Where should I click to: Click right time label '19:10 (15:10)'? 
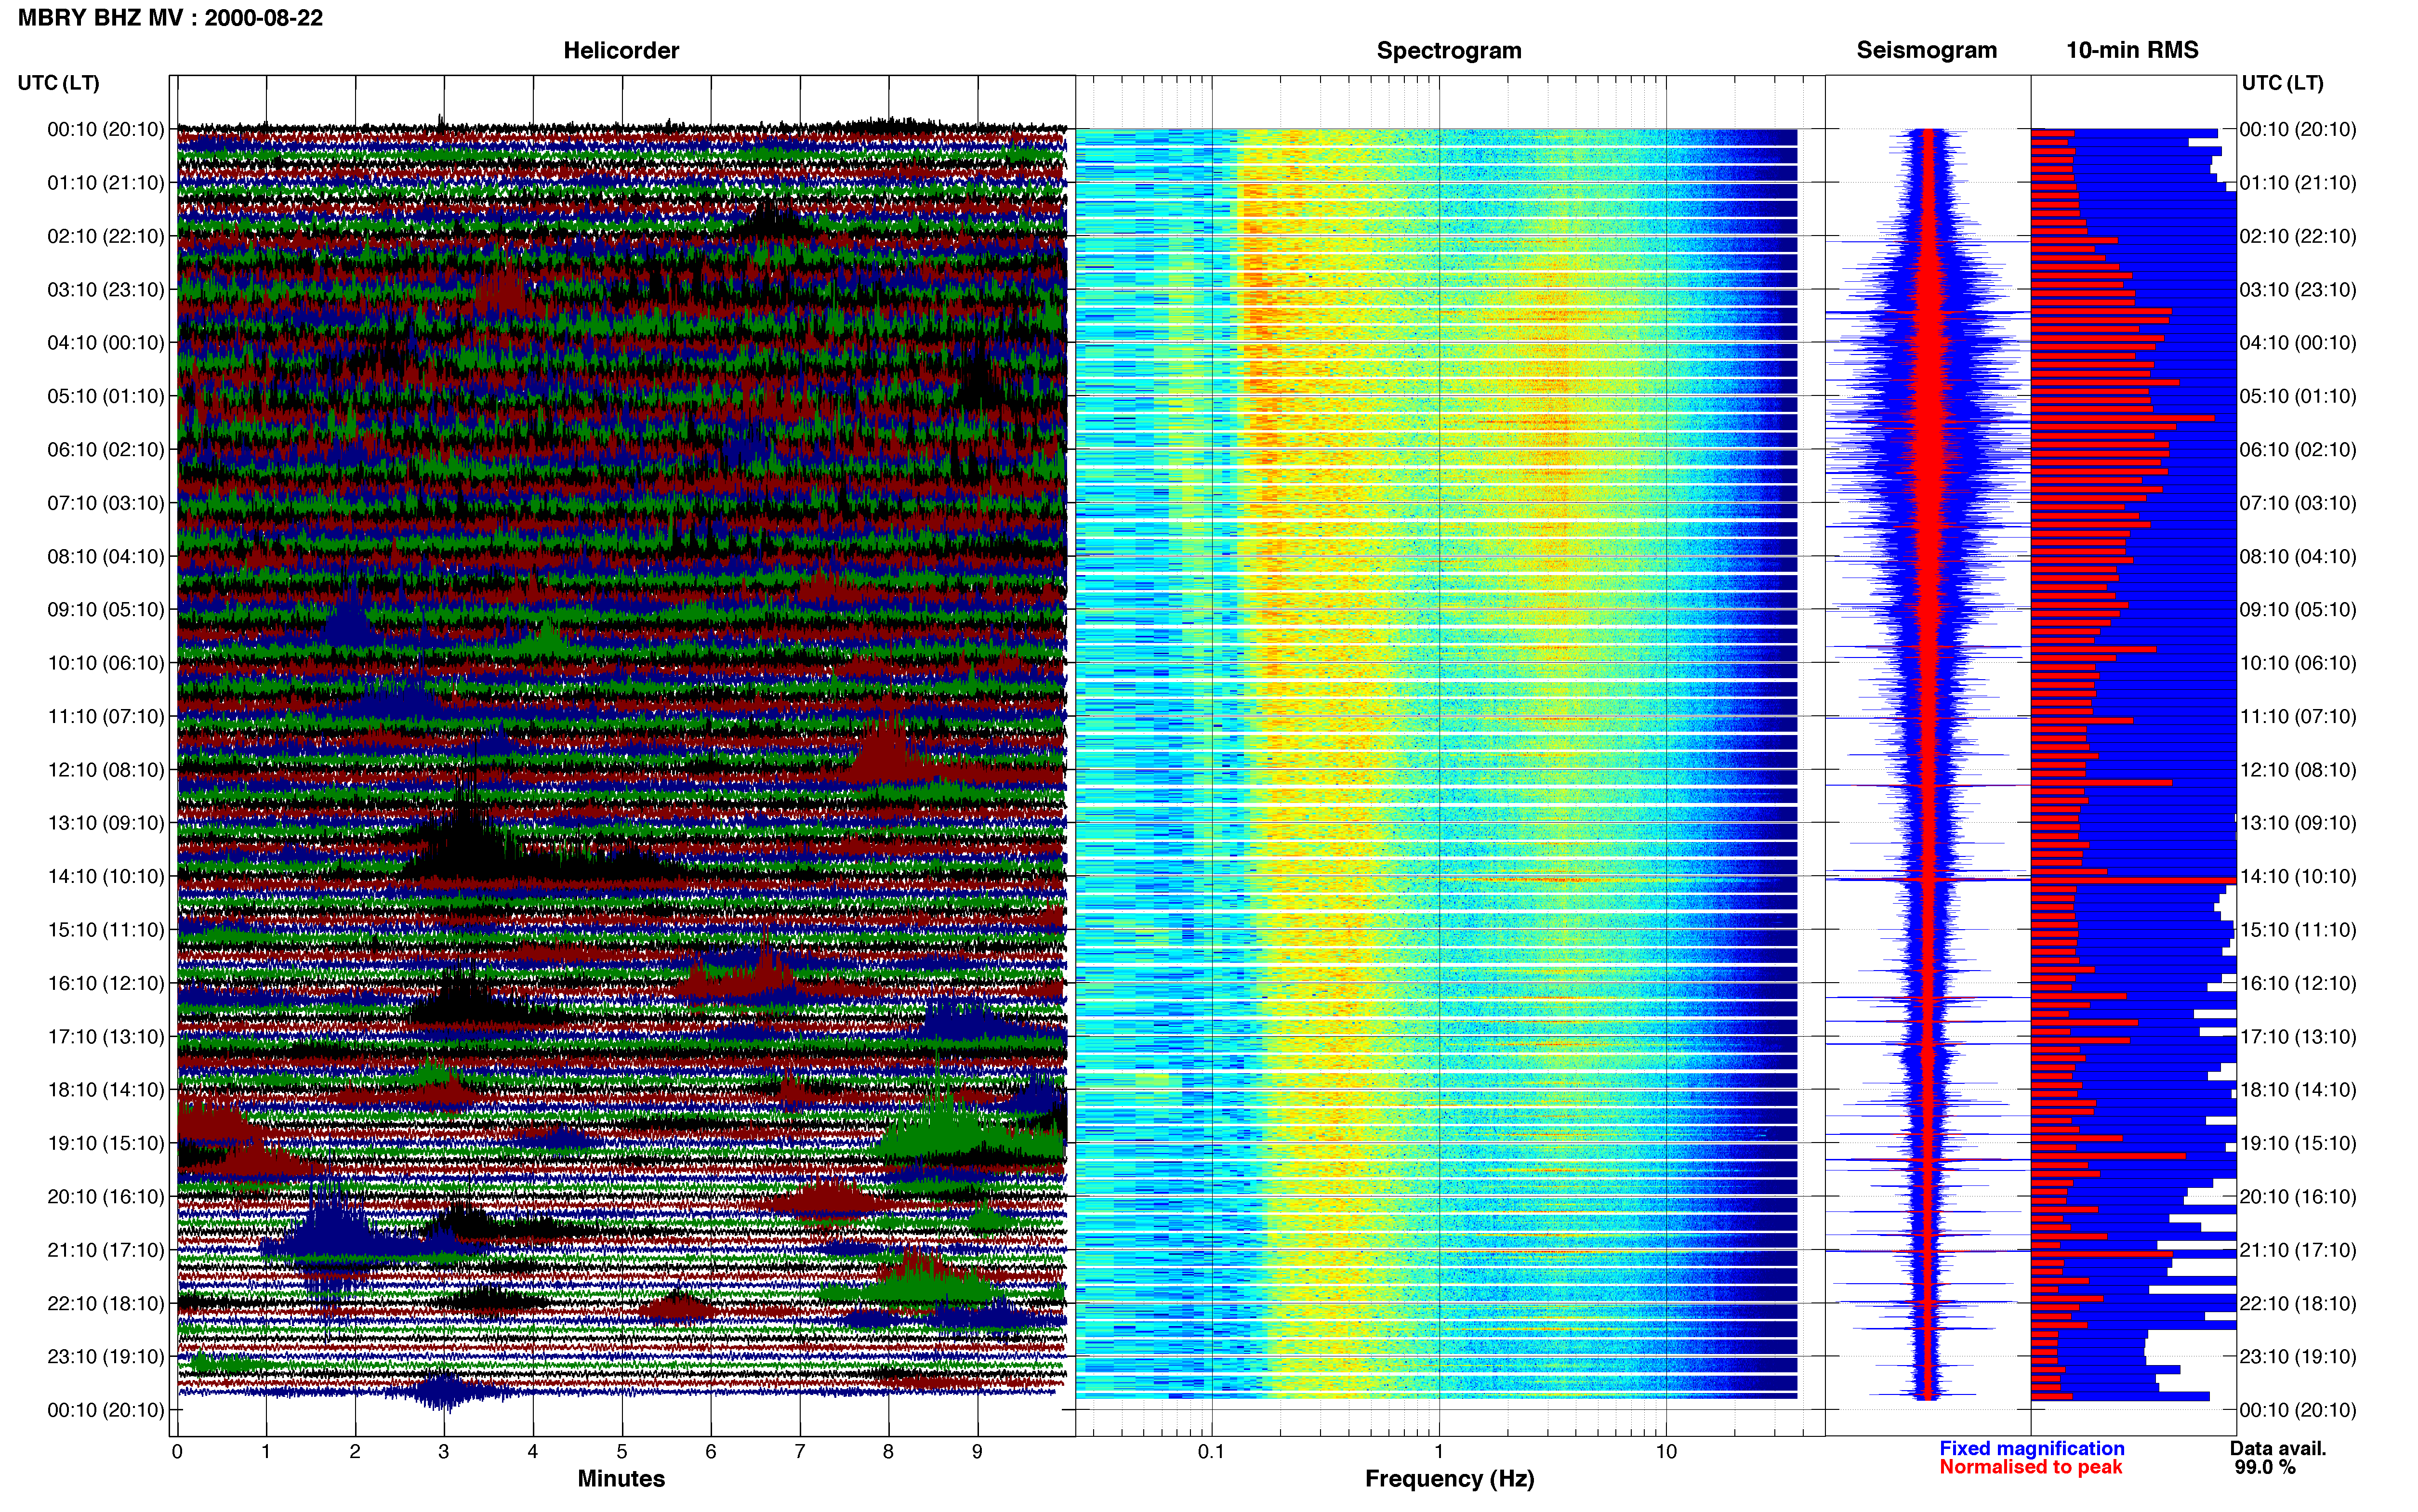point(2298,1143)
